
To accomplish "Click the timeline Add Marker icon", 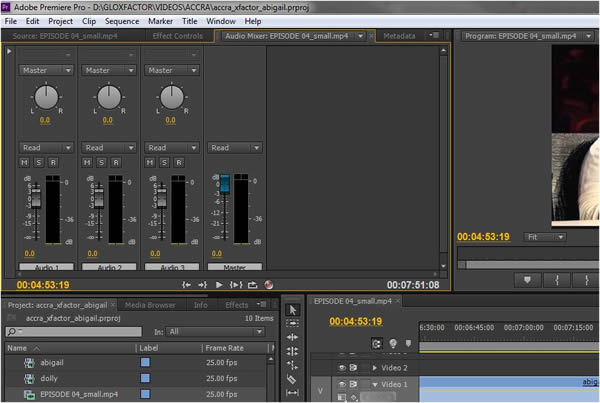I will point(408,343).
